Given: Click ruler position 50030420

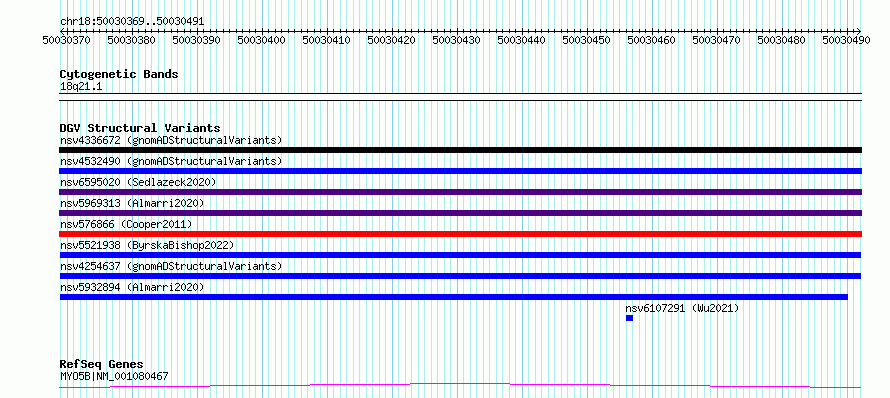Looking at the screenshot, I should 392,40.
